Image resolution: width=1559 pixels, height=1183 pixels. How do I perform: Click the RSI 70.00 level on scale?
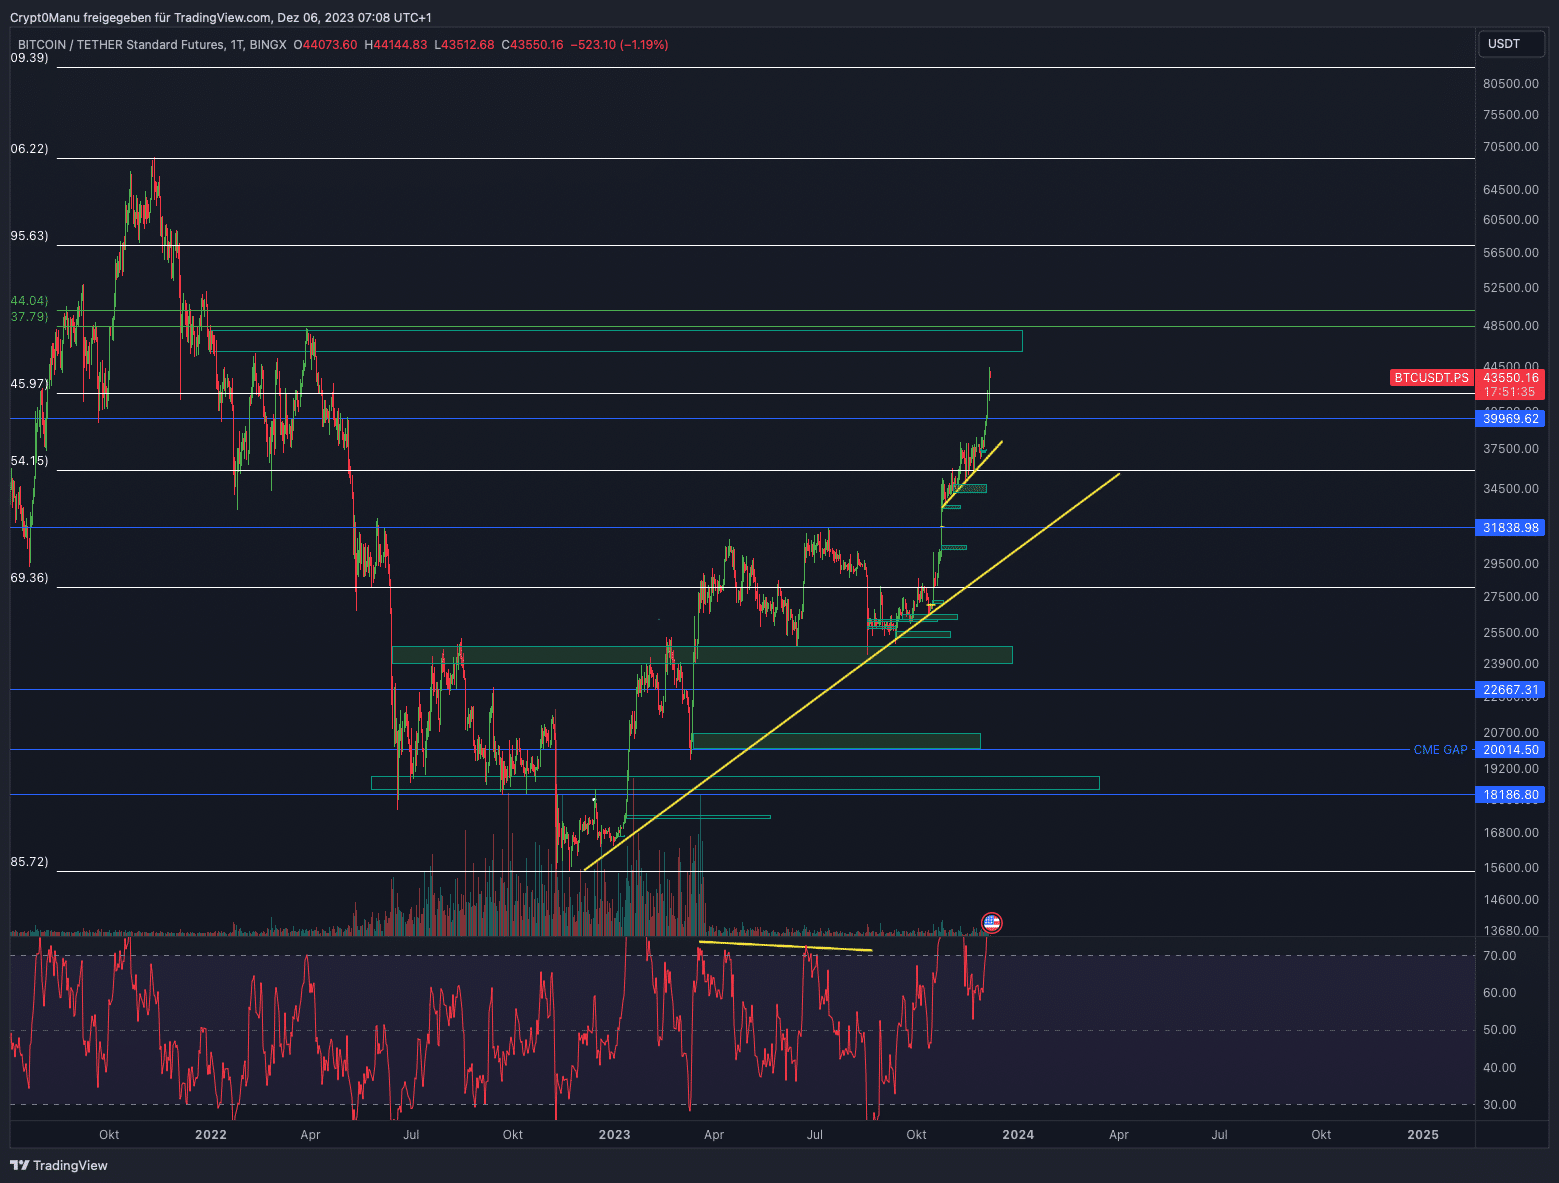click(x=1499, y=956)
